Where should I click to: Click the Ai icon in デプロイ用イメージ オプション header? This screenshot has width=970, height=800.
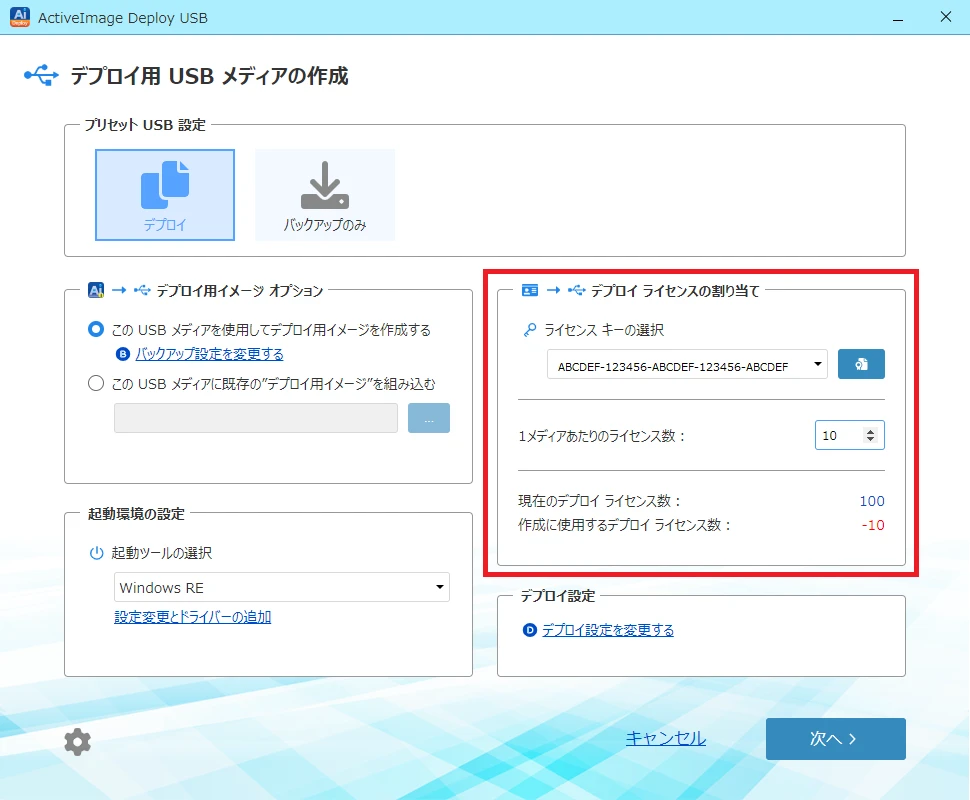pyautogui.click(x=96, y=290)
